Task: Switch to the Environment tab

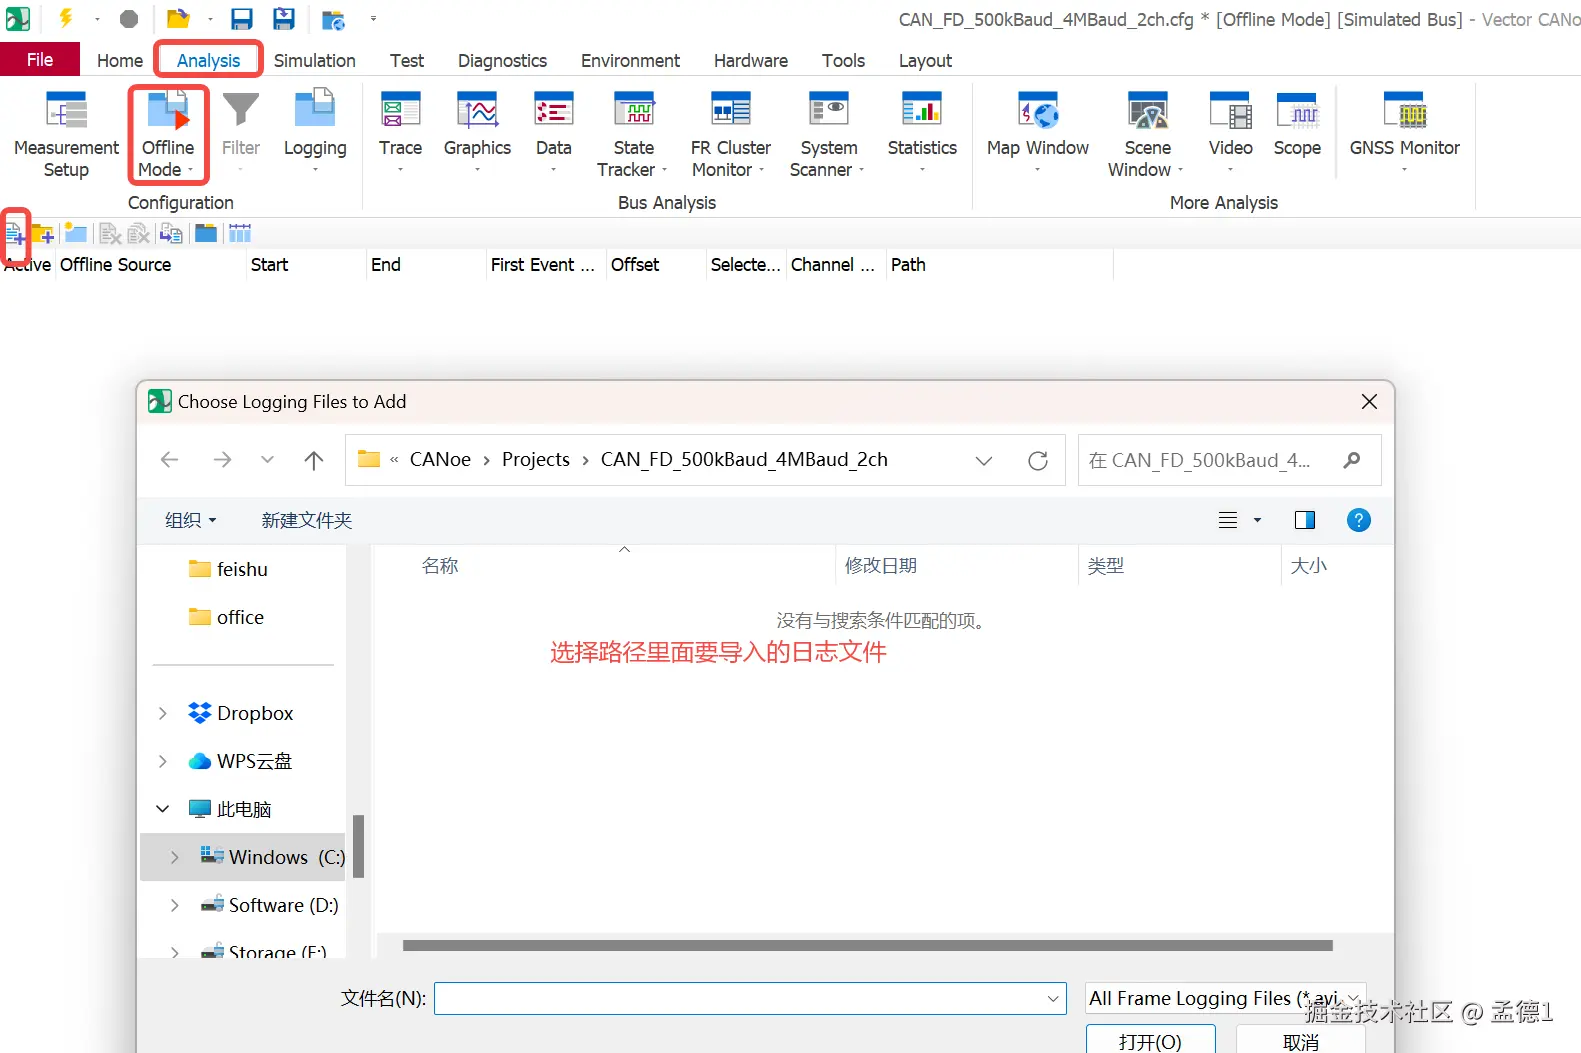Action: coord(630,61)
